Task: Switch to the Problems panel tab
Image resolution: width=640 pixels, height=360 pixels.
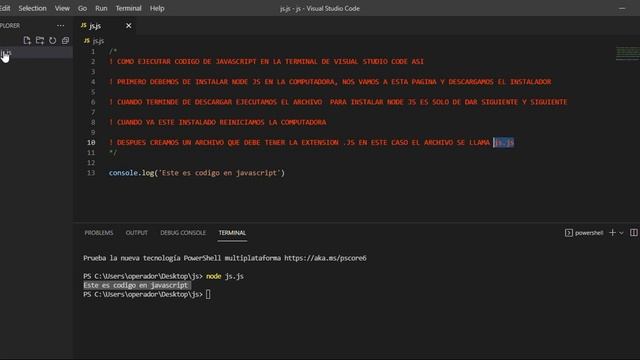Action: (99, 233)
